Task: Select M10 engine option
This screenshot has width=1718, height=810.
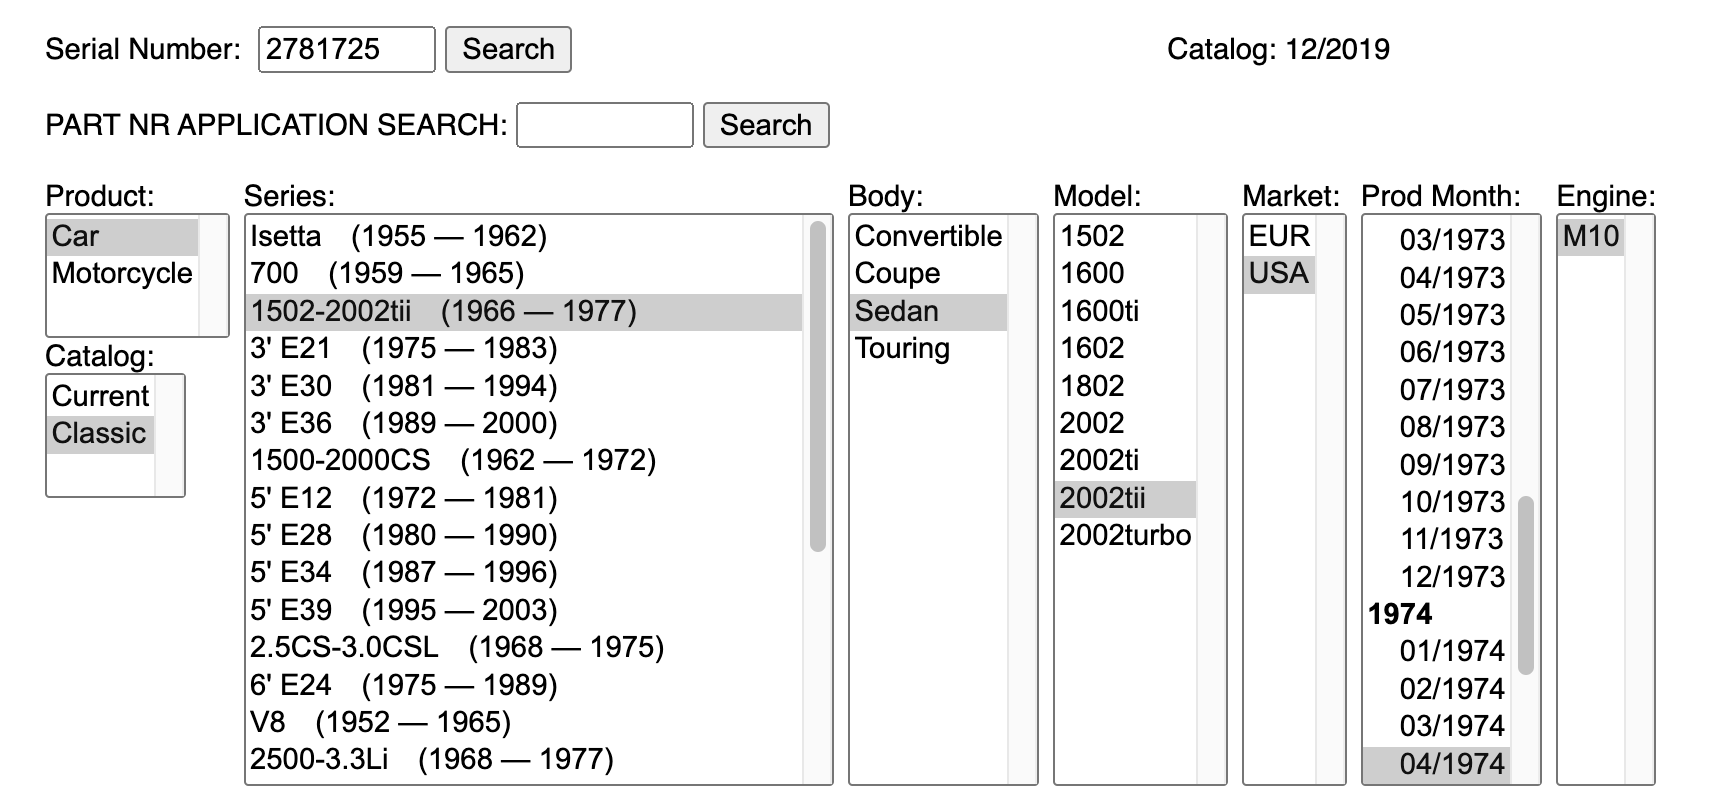Action: (1590, 236)
